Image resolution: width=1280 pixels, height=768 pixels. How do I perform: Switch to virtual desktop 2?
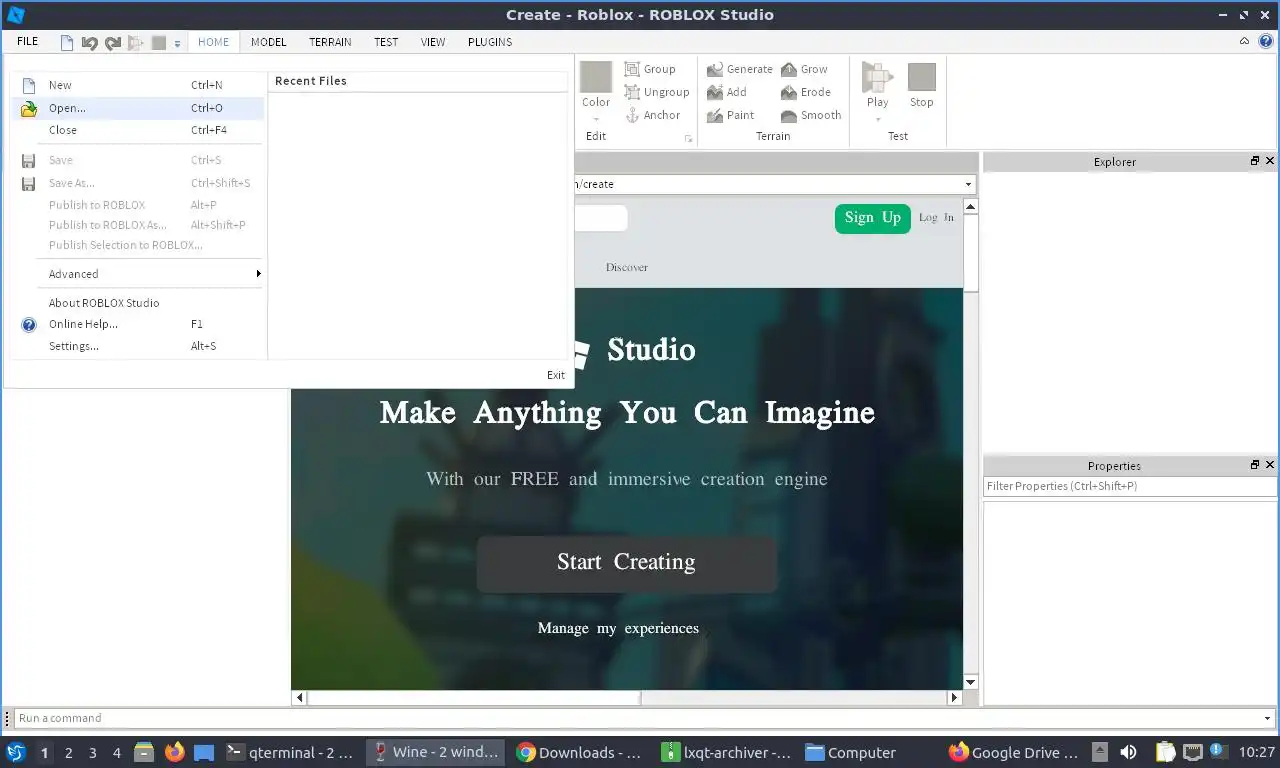tap(68, 753)
